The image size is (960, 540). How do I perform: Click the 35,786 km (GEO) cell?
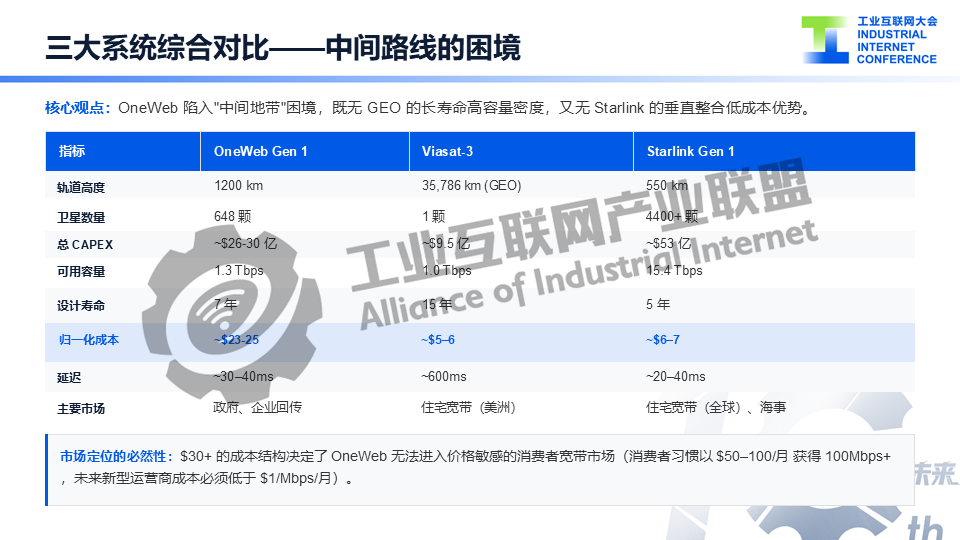point(471,186)
